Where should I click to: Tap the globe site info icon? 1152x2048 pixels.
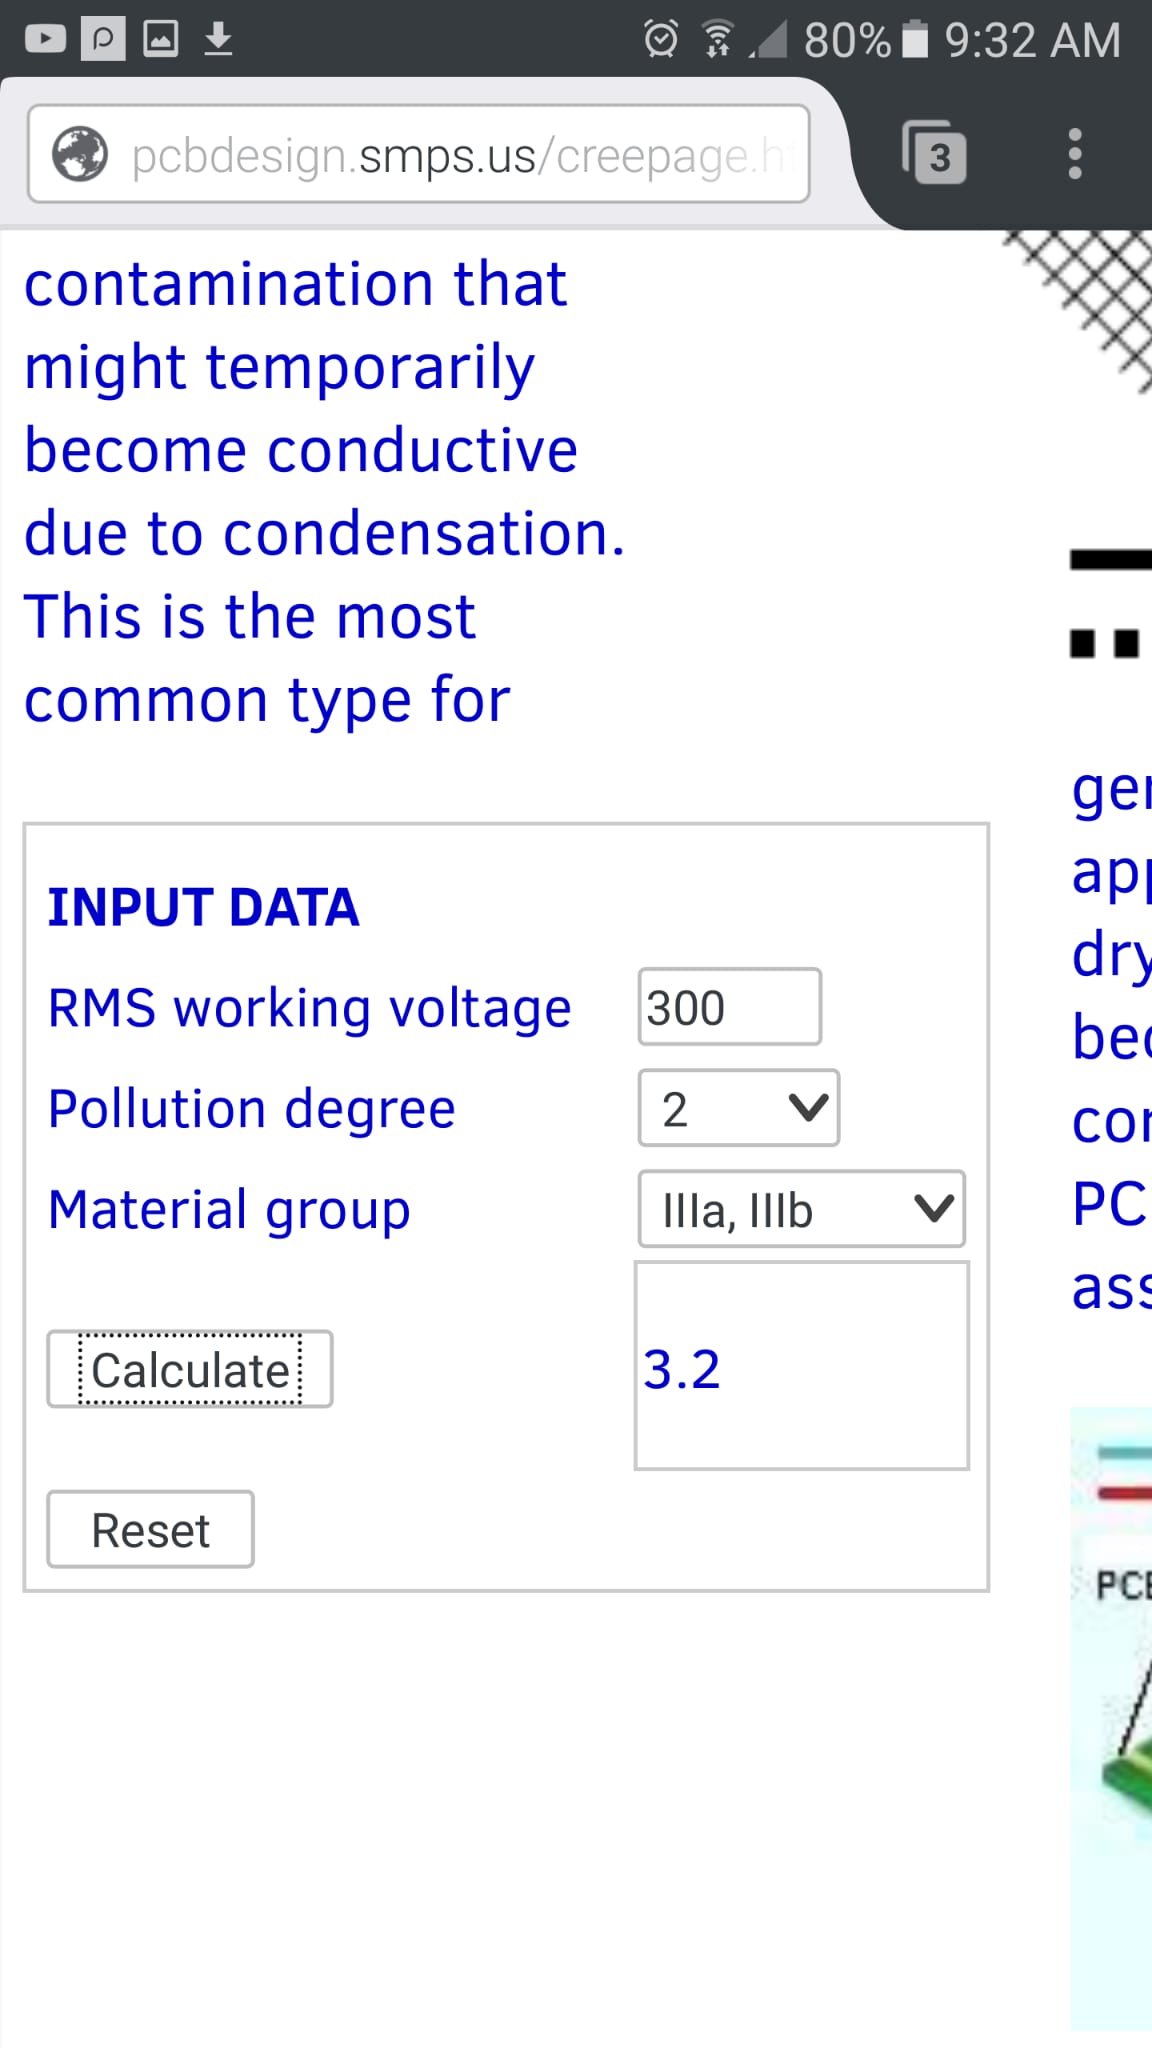pos(80,154)
